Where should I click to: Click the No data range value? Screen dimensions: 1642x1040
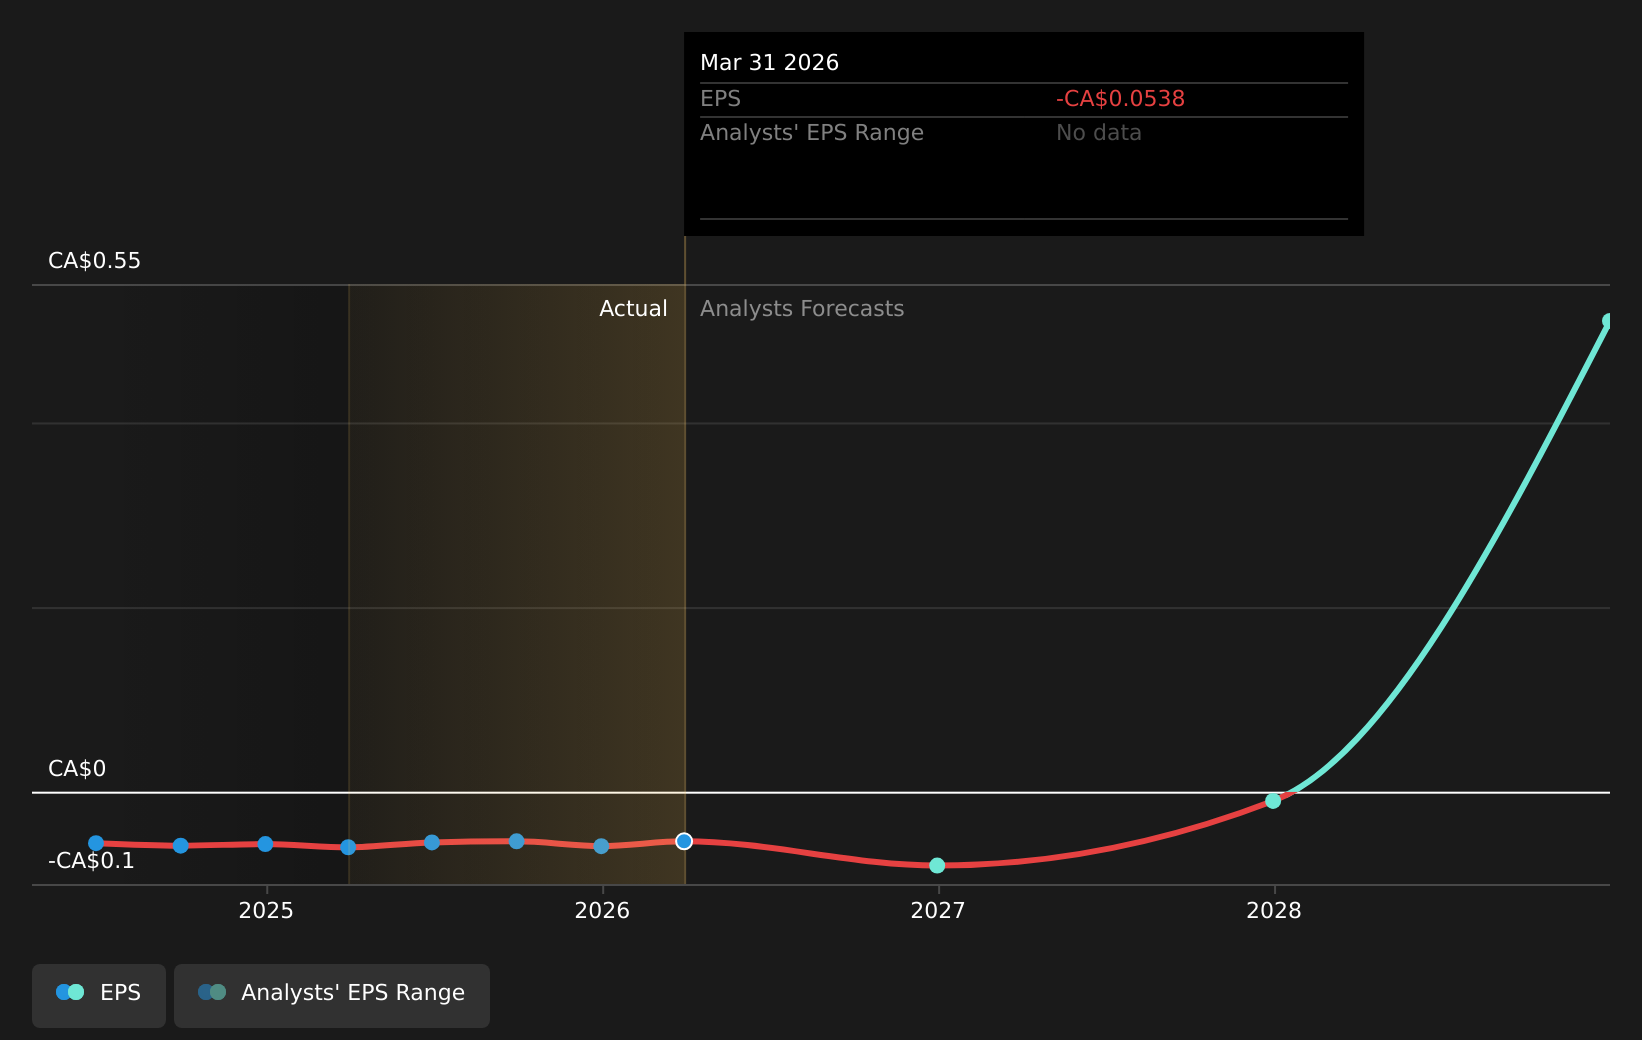click(1098, 133)
